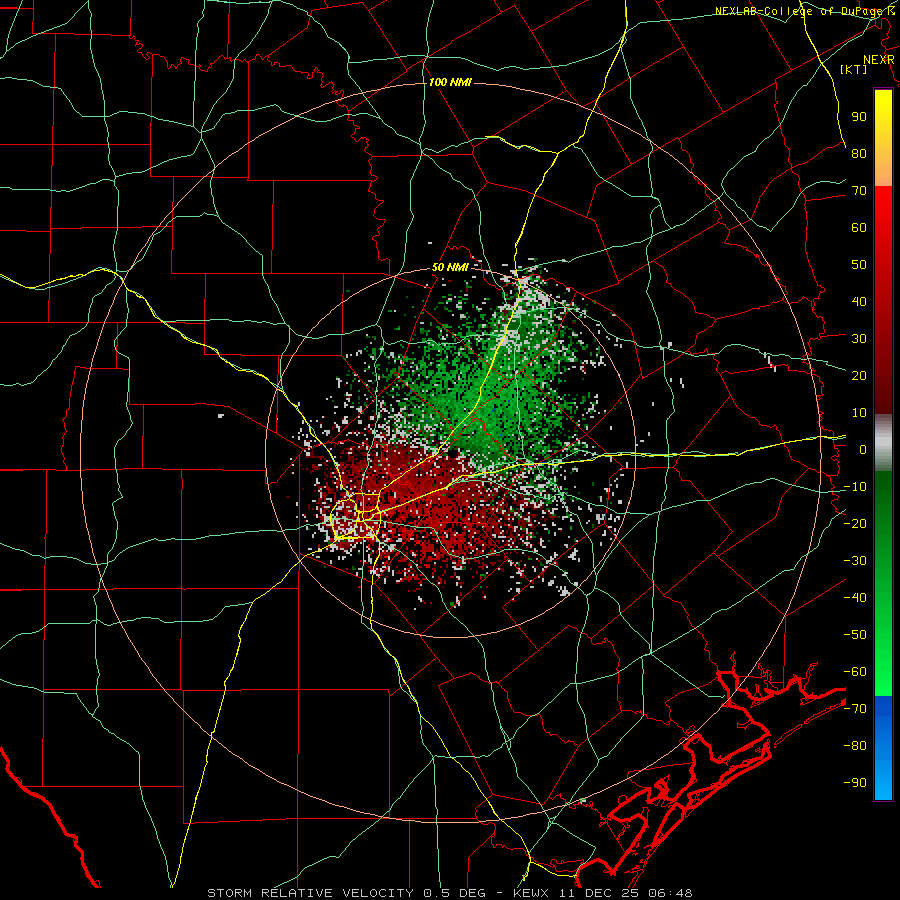Click the -30 value on velocity scale

point(855,561)
